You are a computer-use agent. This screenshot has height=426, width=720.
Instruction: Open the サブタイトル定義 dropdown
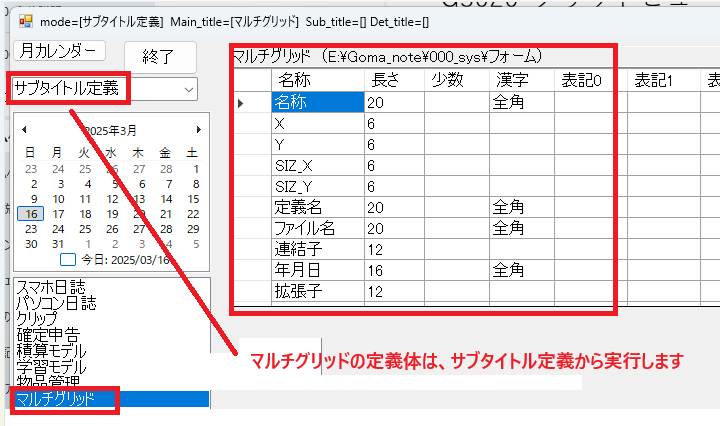[x=189, y=89]
